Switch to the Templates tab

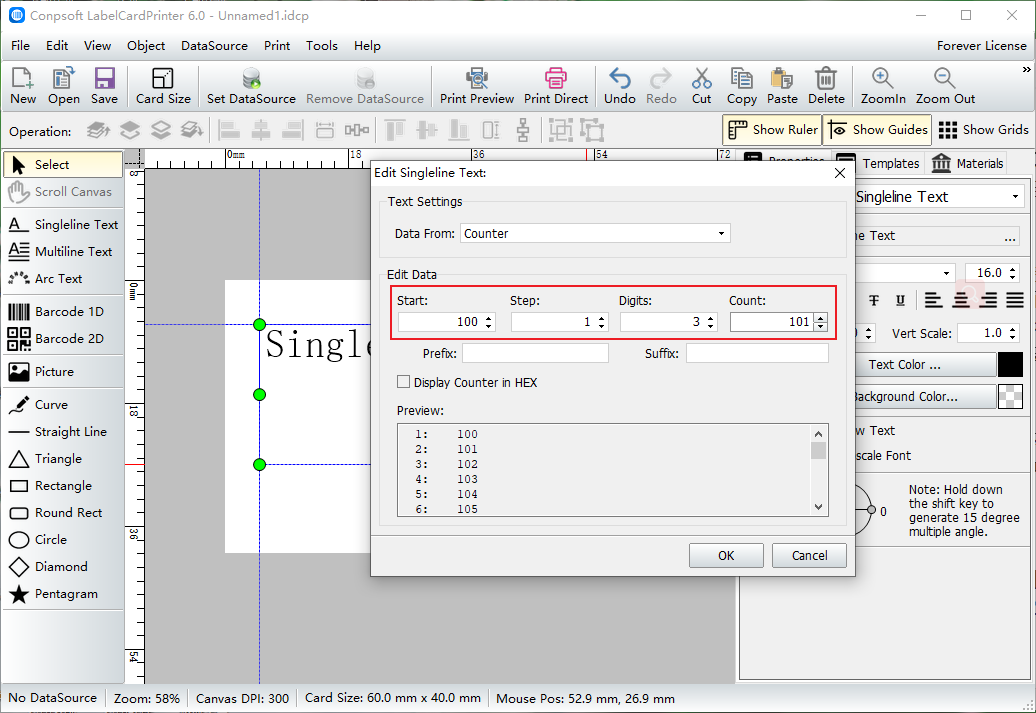[878, 163]
